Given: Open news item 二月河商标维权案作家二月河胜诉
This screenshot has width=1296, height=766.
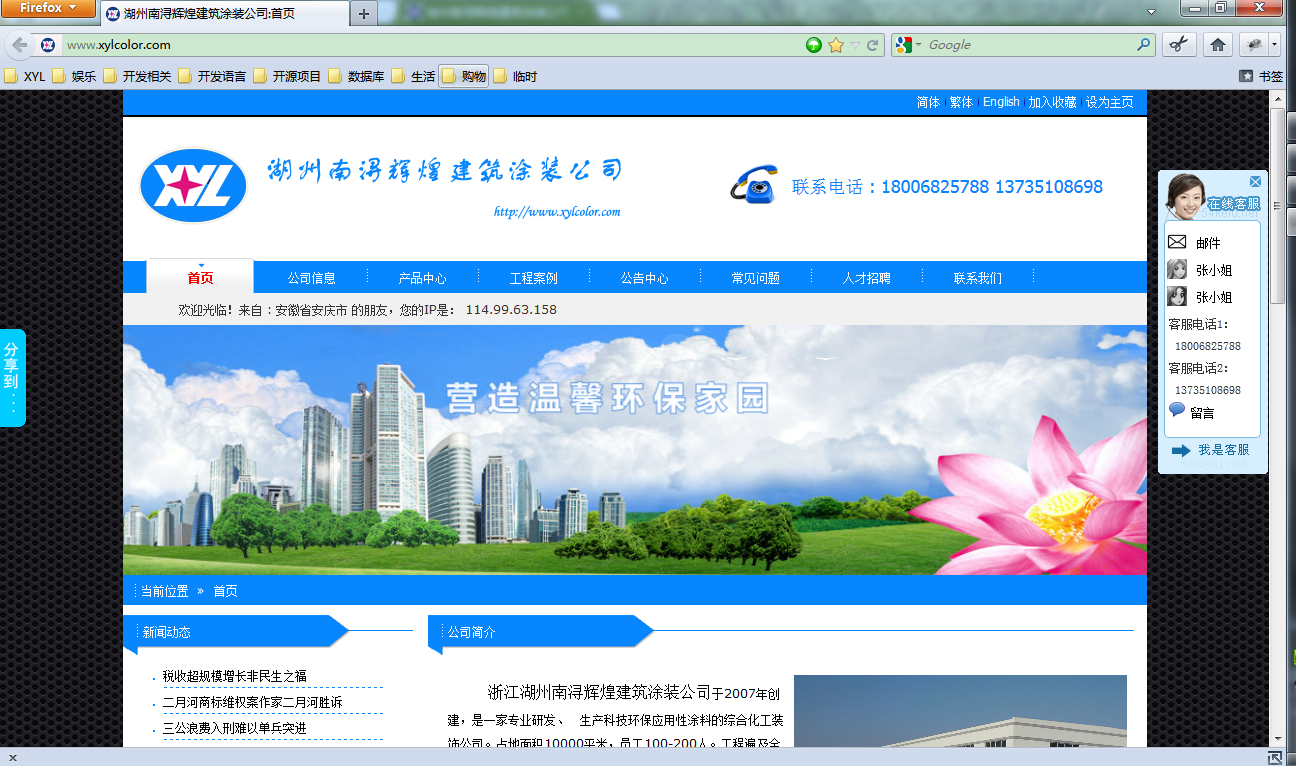Looking at the screenshot, I should 252,702.
